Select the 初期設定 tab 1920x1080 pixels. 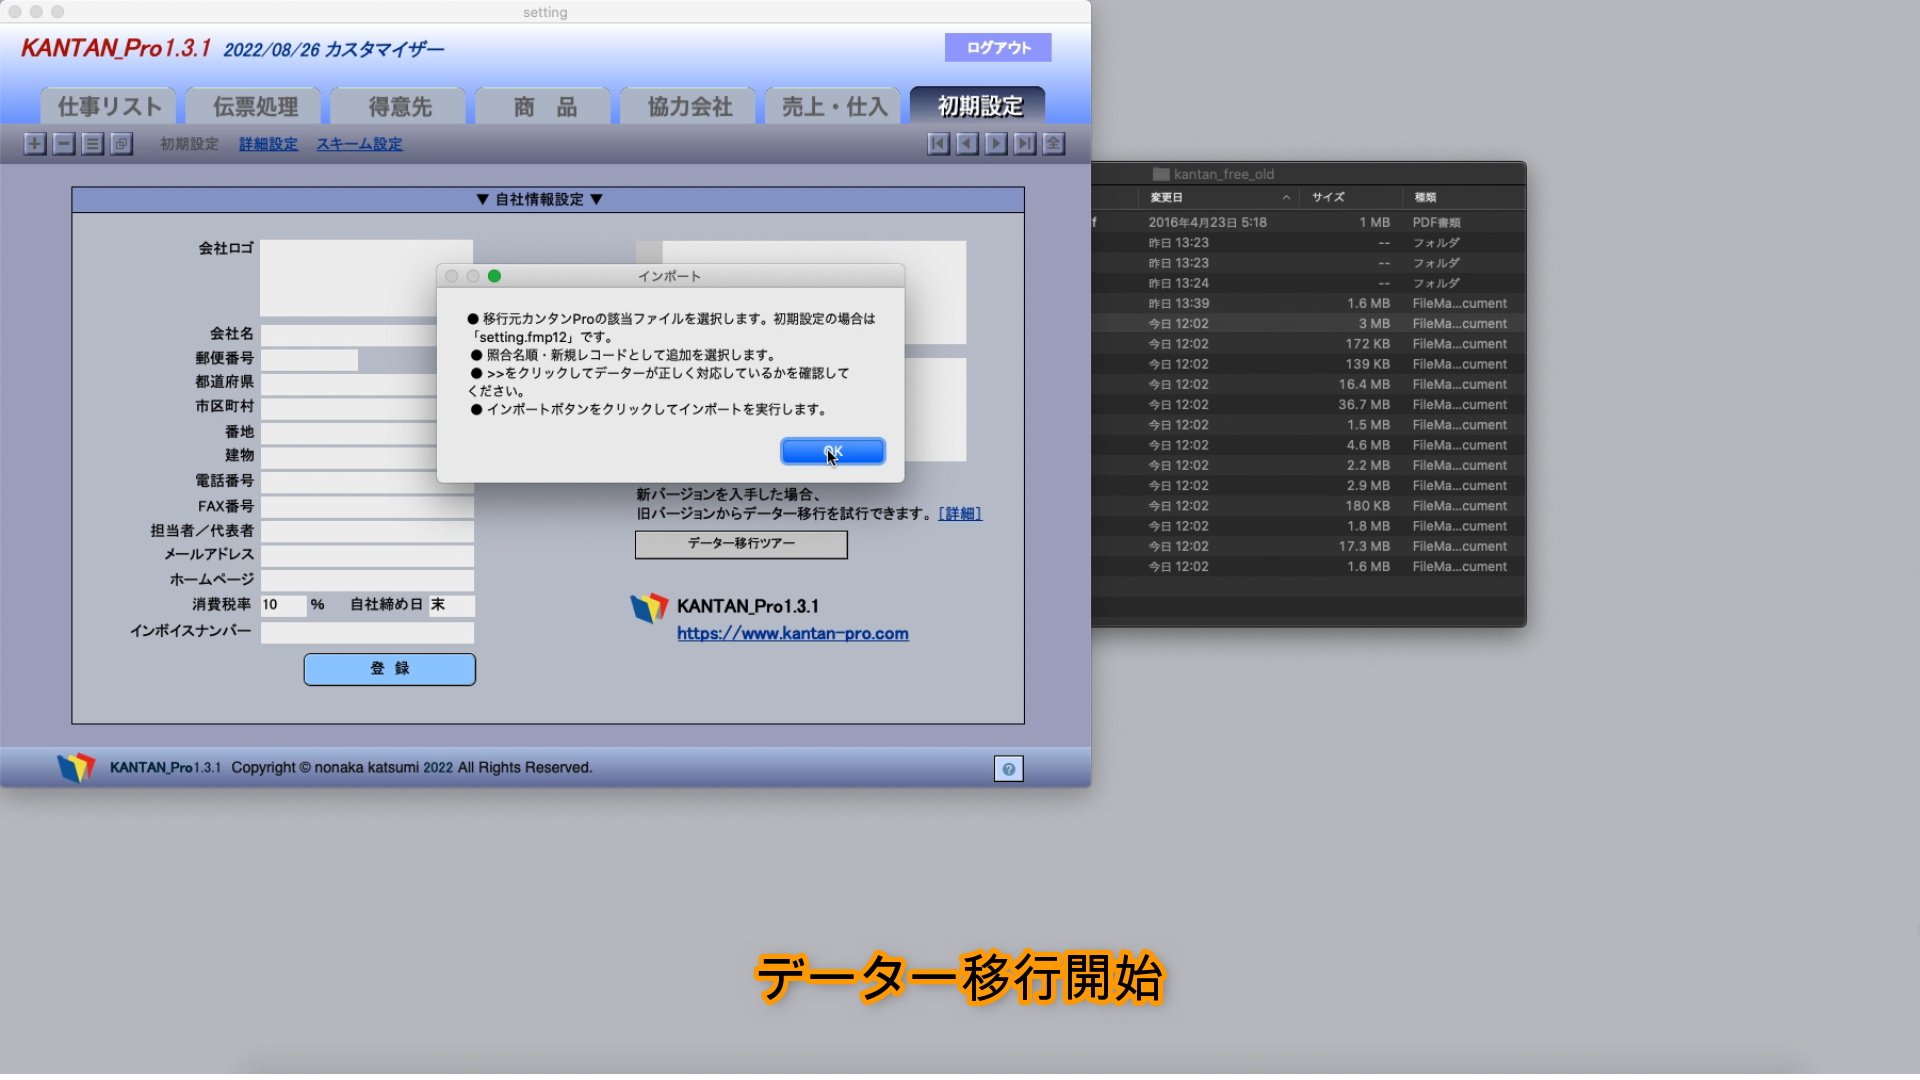980,106
